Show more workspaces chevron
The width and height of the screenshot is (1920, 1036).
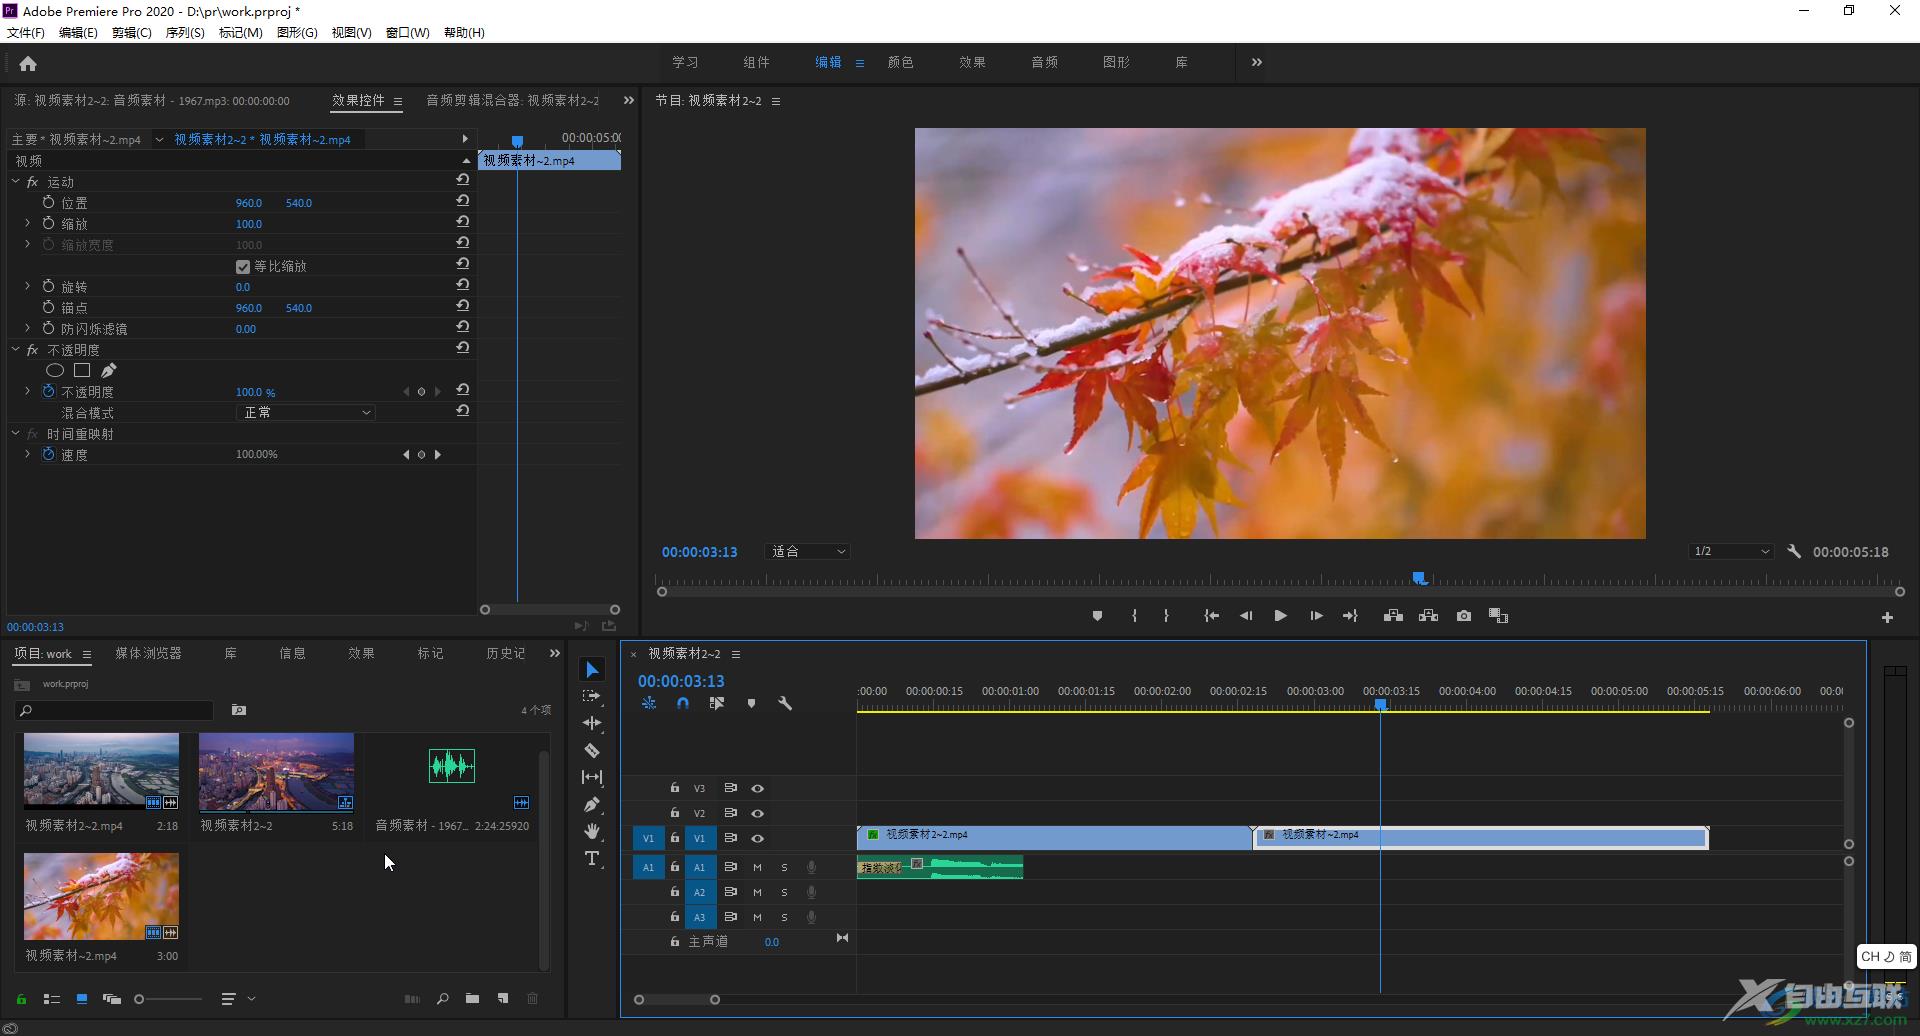pyautogui.click(x=1256, y=62)
